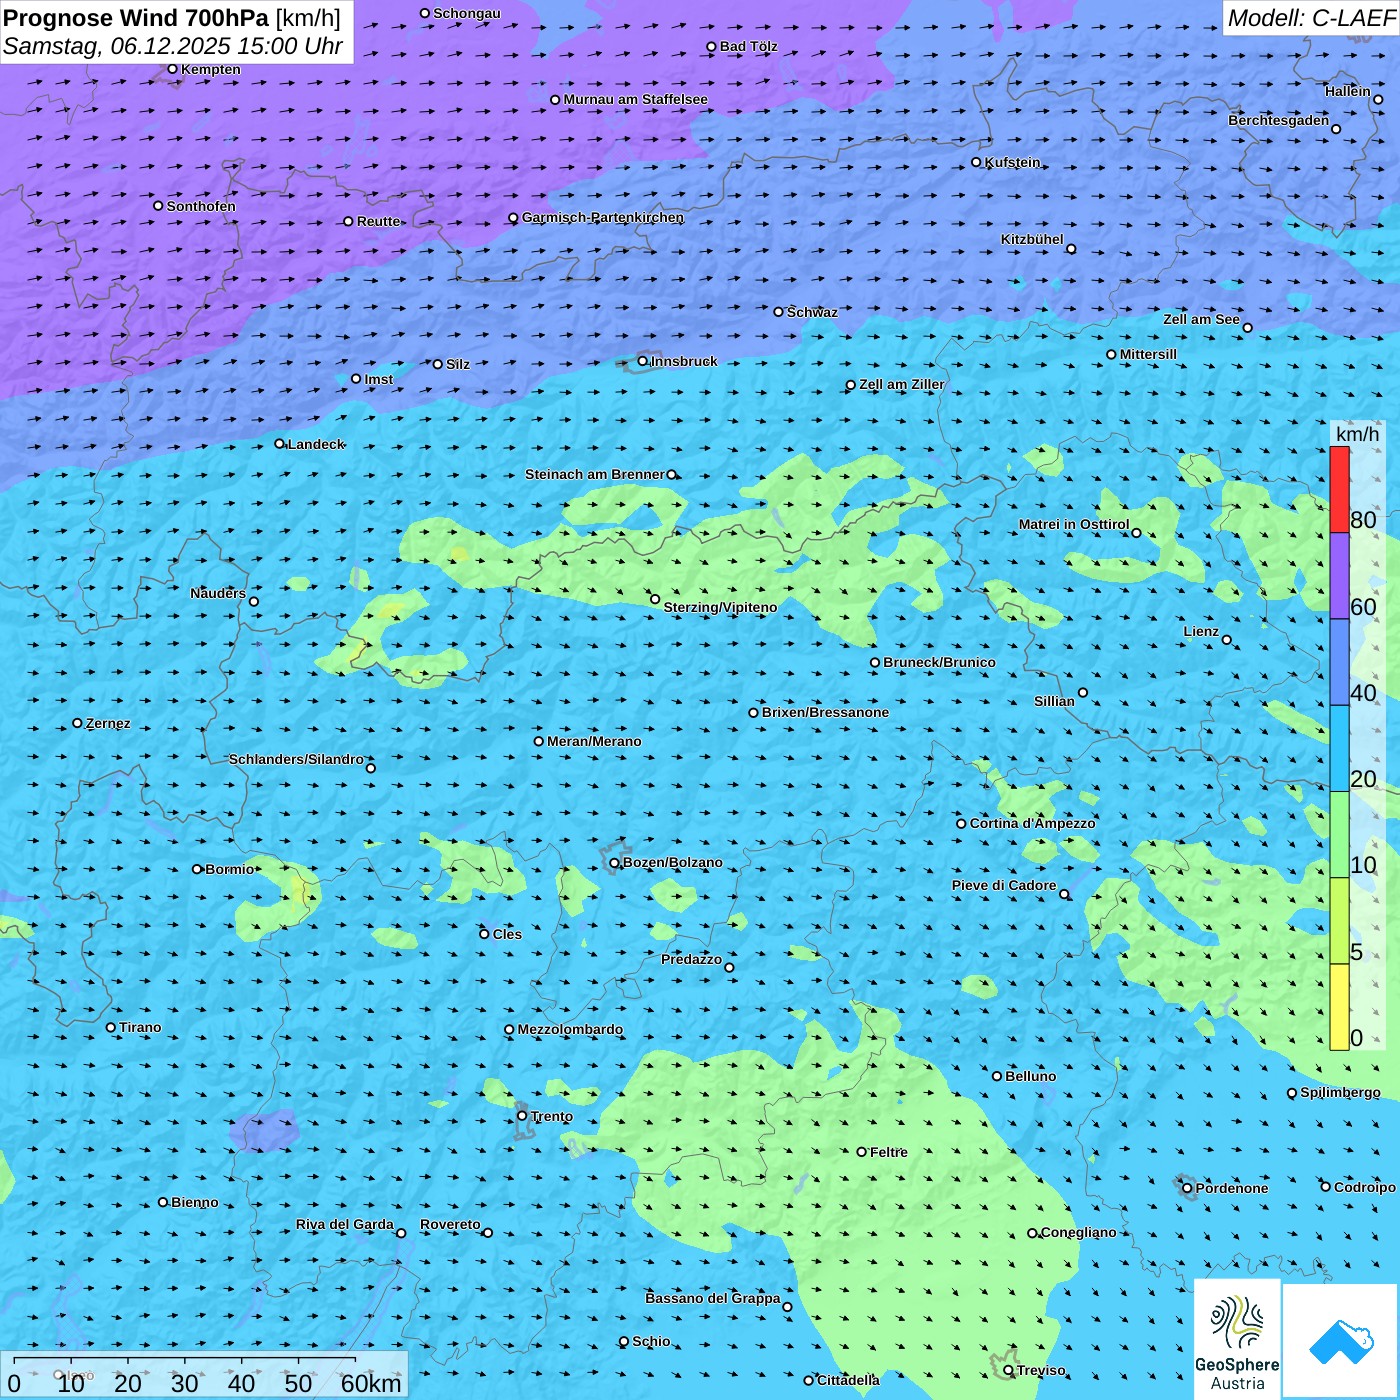Click the Lienz location dot

coord(1227,640)
